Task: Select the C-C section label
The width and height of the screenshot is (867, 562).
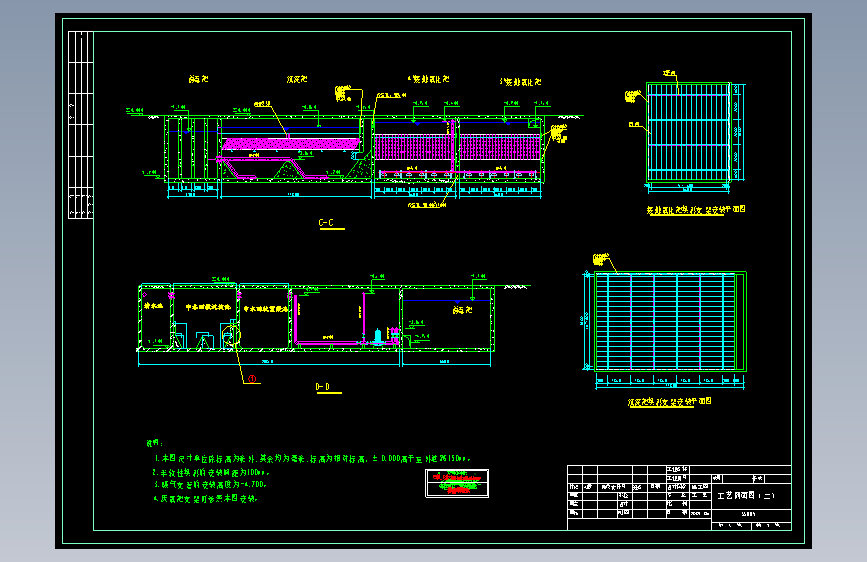Action: click(326, 223)
